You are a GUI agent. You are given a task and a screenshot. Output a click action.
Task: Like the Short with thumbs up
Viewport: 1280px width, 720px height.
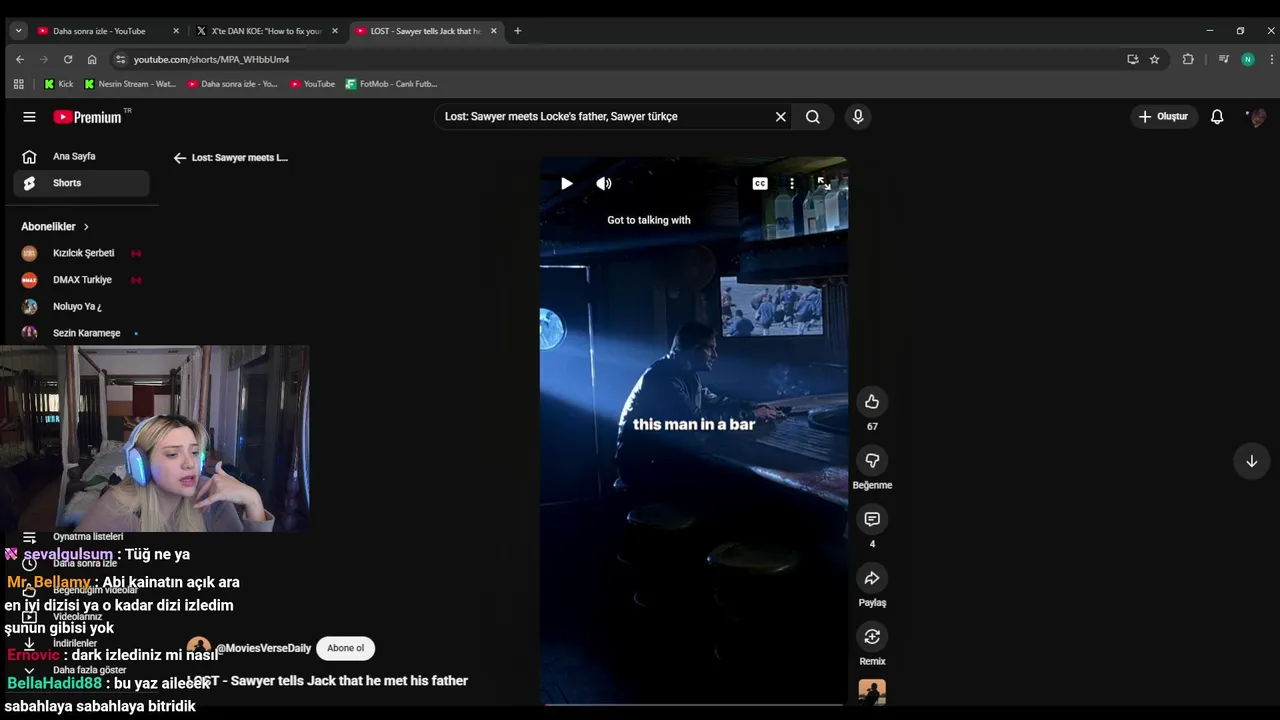point(872,402)
